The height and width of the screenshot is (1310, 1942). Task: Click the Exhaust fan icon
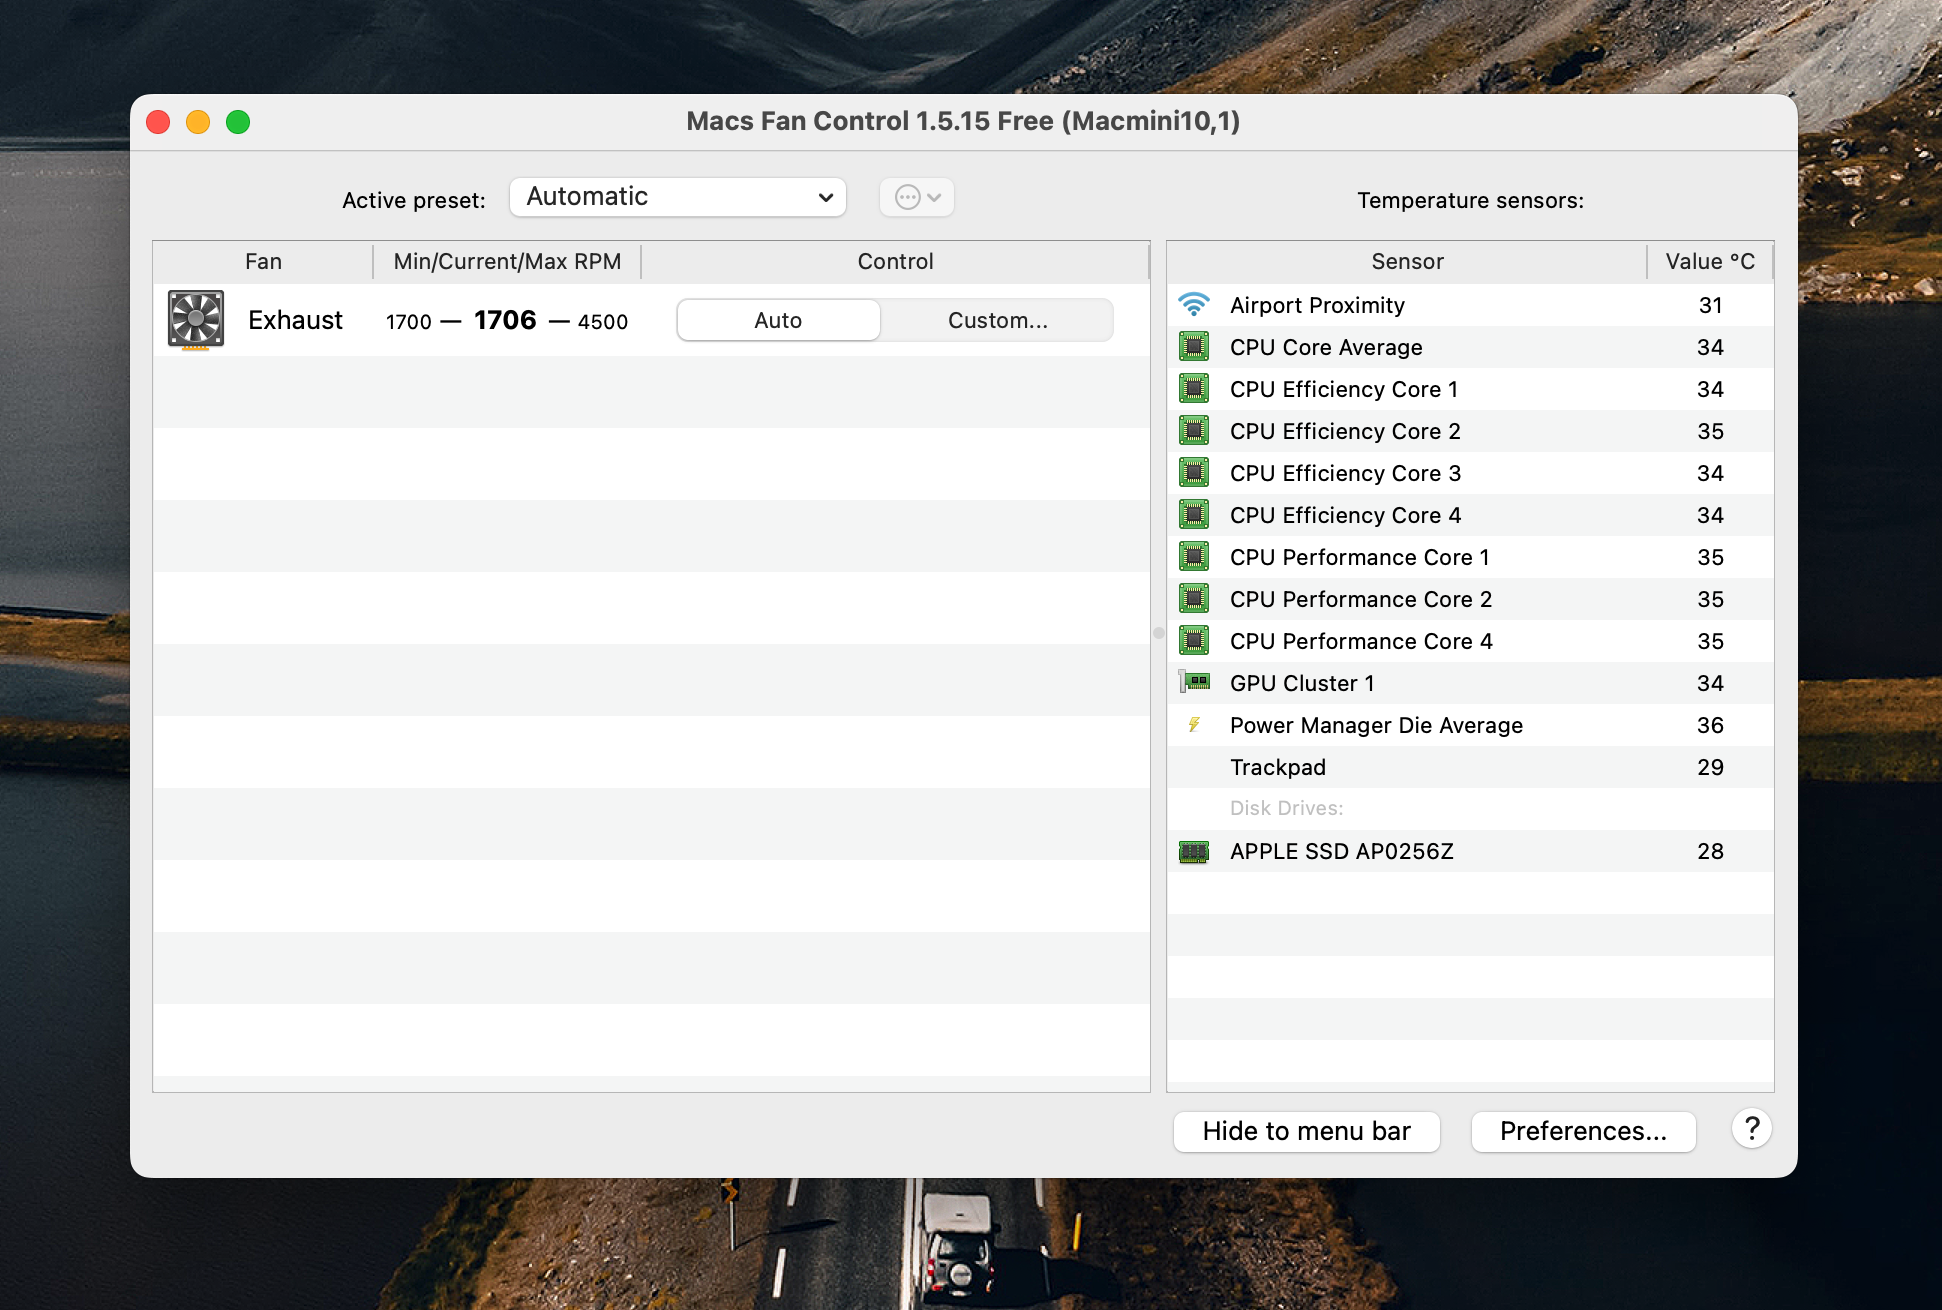click(x=196, y=320)
